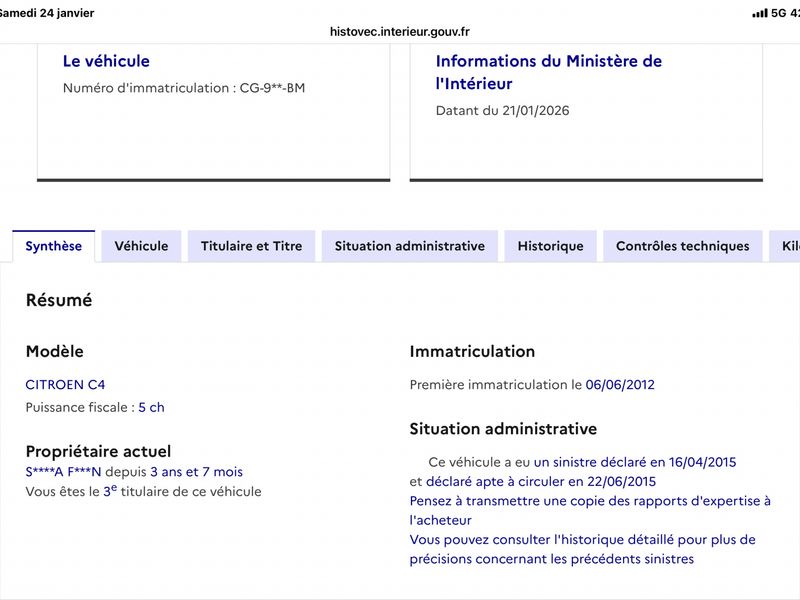Click owner name S****A F***N
The height and width of the screenshot is (600, 800).
pos(64,472)
